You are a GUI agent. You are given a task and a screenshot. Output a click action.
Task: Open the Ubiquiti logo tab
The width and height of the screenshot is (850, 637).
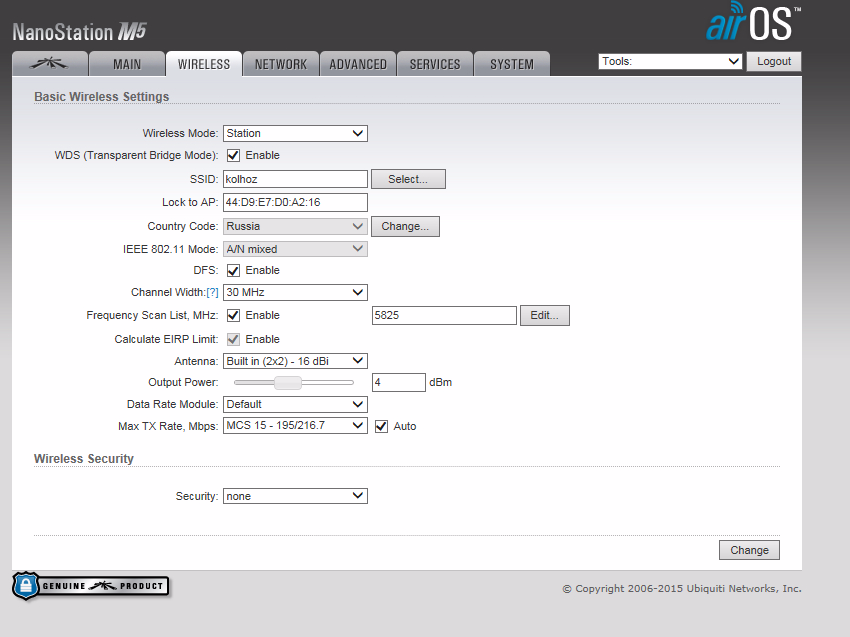coord(50,64)
